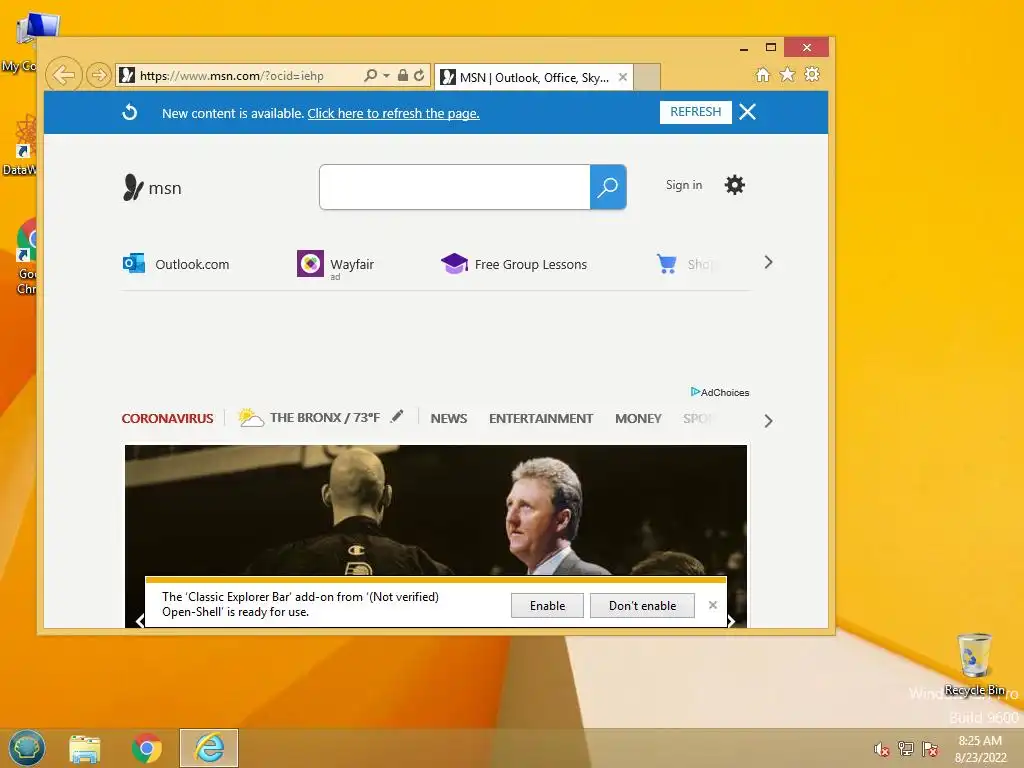Select the MSN | Outlook, Office tab

pos(532,77)
